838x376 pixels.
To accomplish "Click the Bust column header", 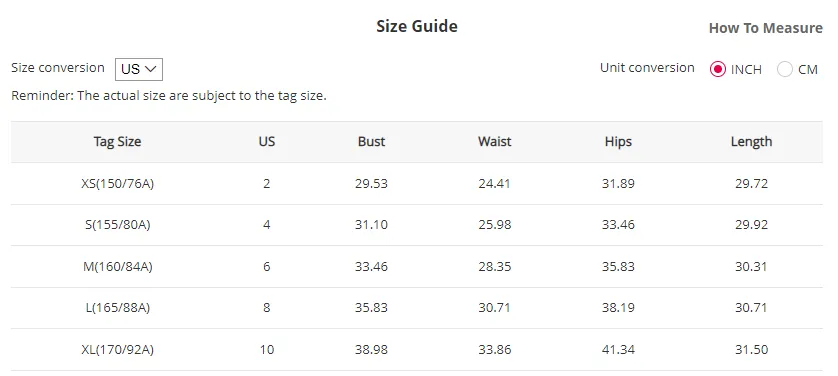I will [371, 142].
